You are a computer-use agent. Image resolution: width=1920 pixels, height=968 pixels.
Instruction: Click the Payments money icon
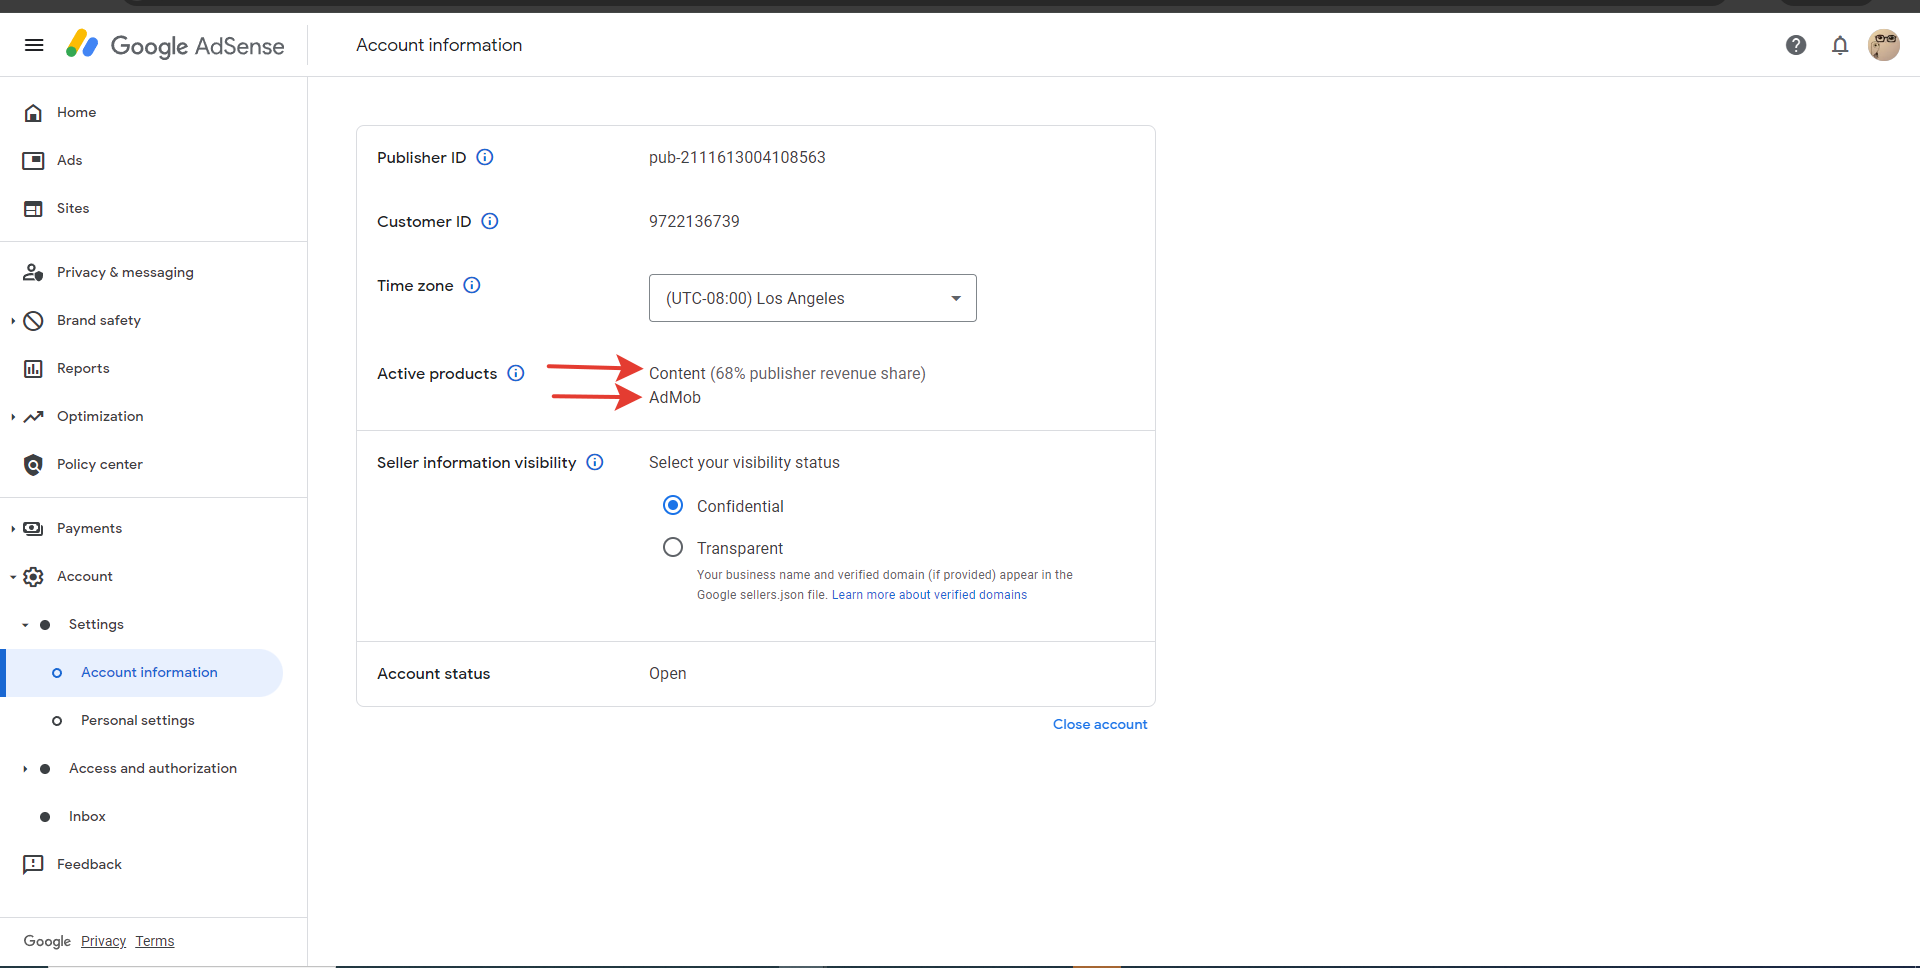pyautogui.click(x=33, y=529)
